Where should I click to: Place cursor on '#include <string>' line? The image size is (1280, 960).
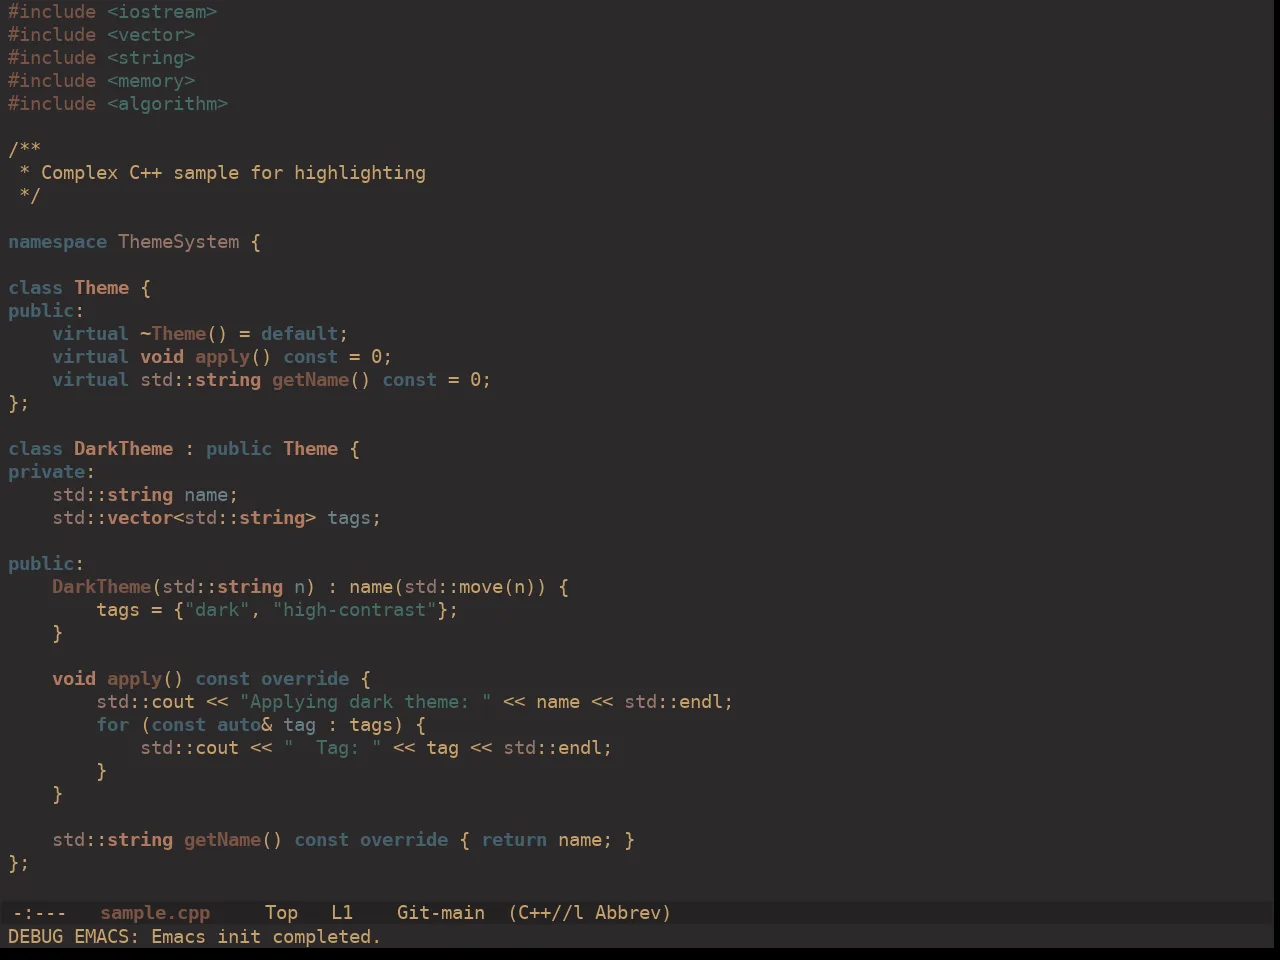pos(102,58)
